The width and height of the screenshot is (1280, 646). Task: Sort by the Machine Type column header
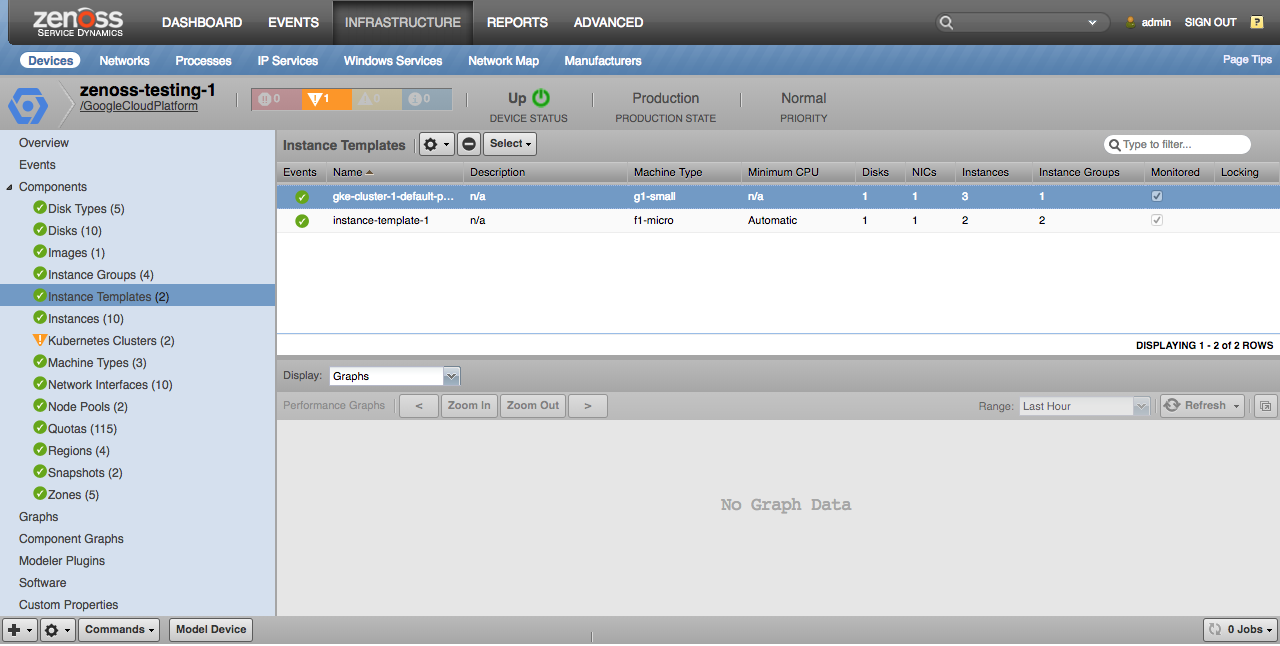pyautogui.click(x=684, y=173)
